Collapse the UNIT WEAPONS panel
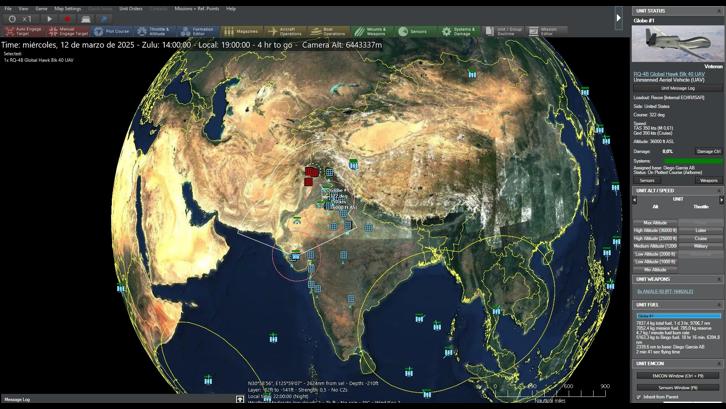Image resolution: width=726 pixels, height=409 pixels. coord(719,279)
